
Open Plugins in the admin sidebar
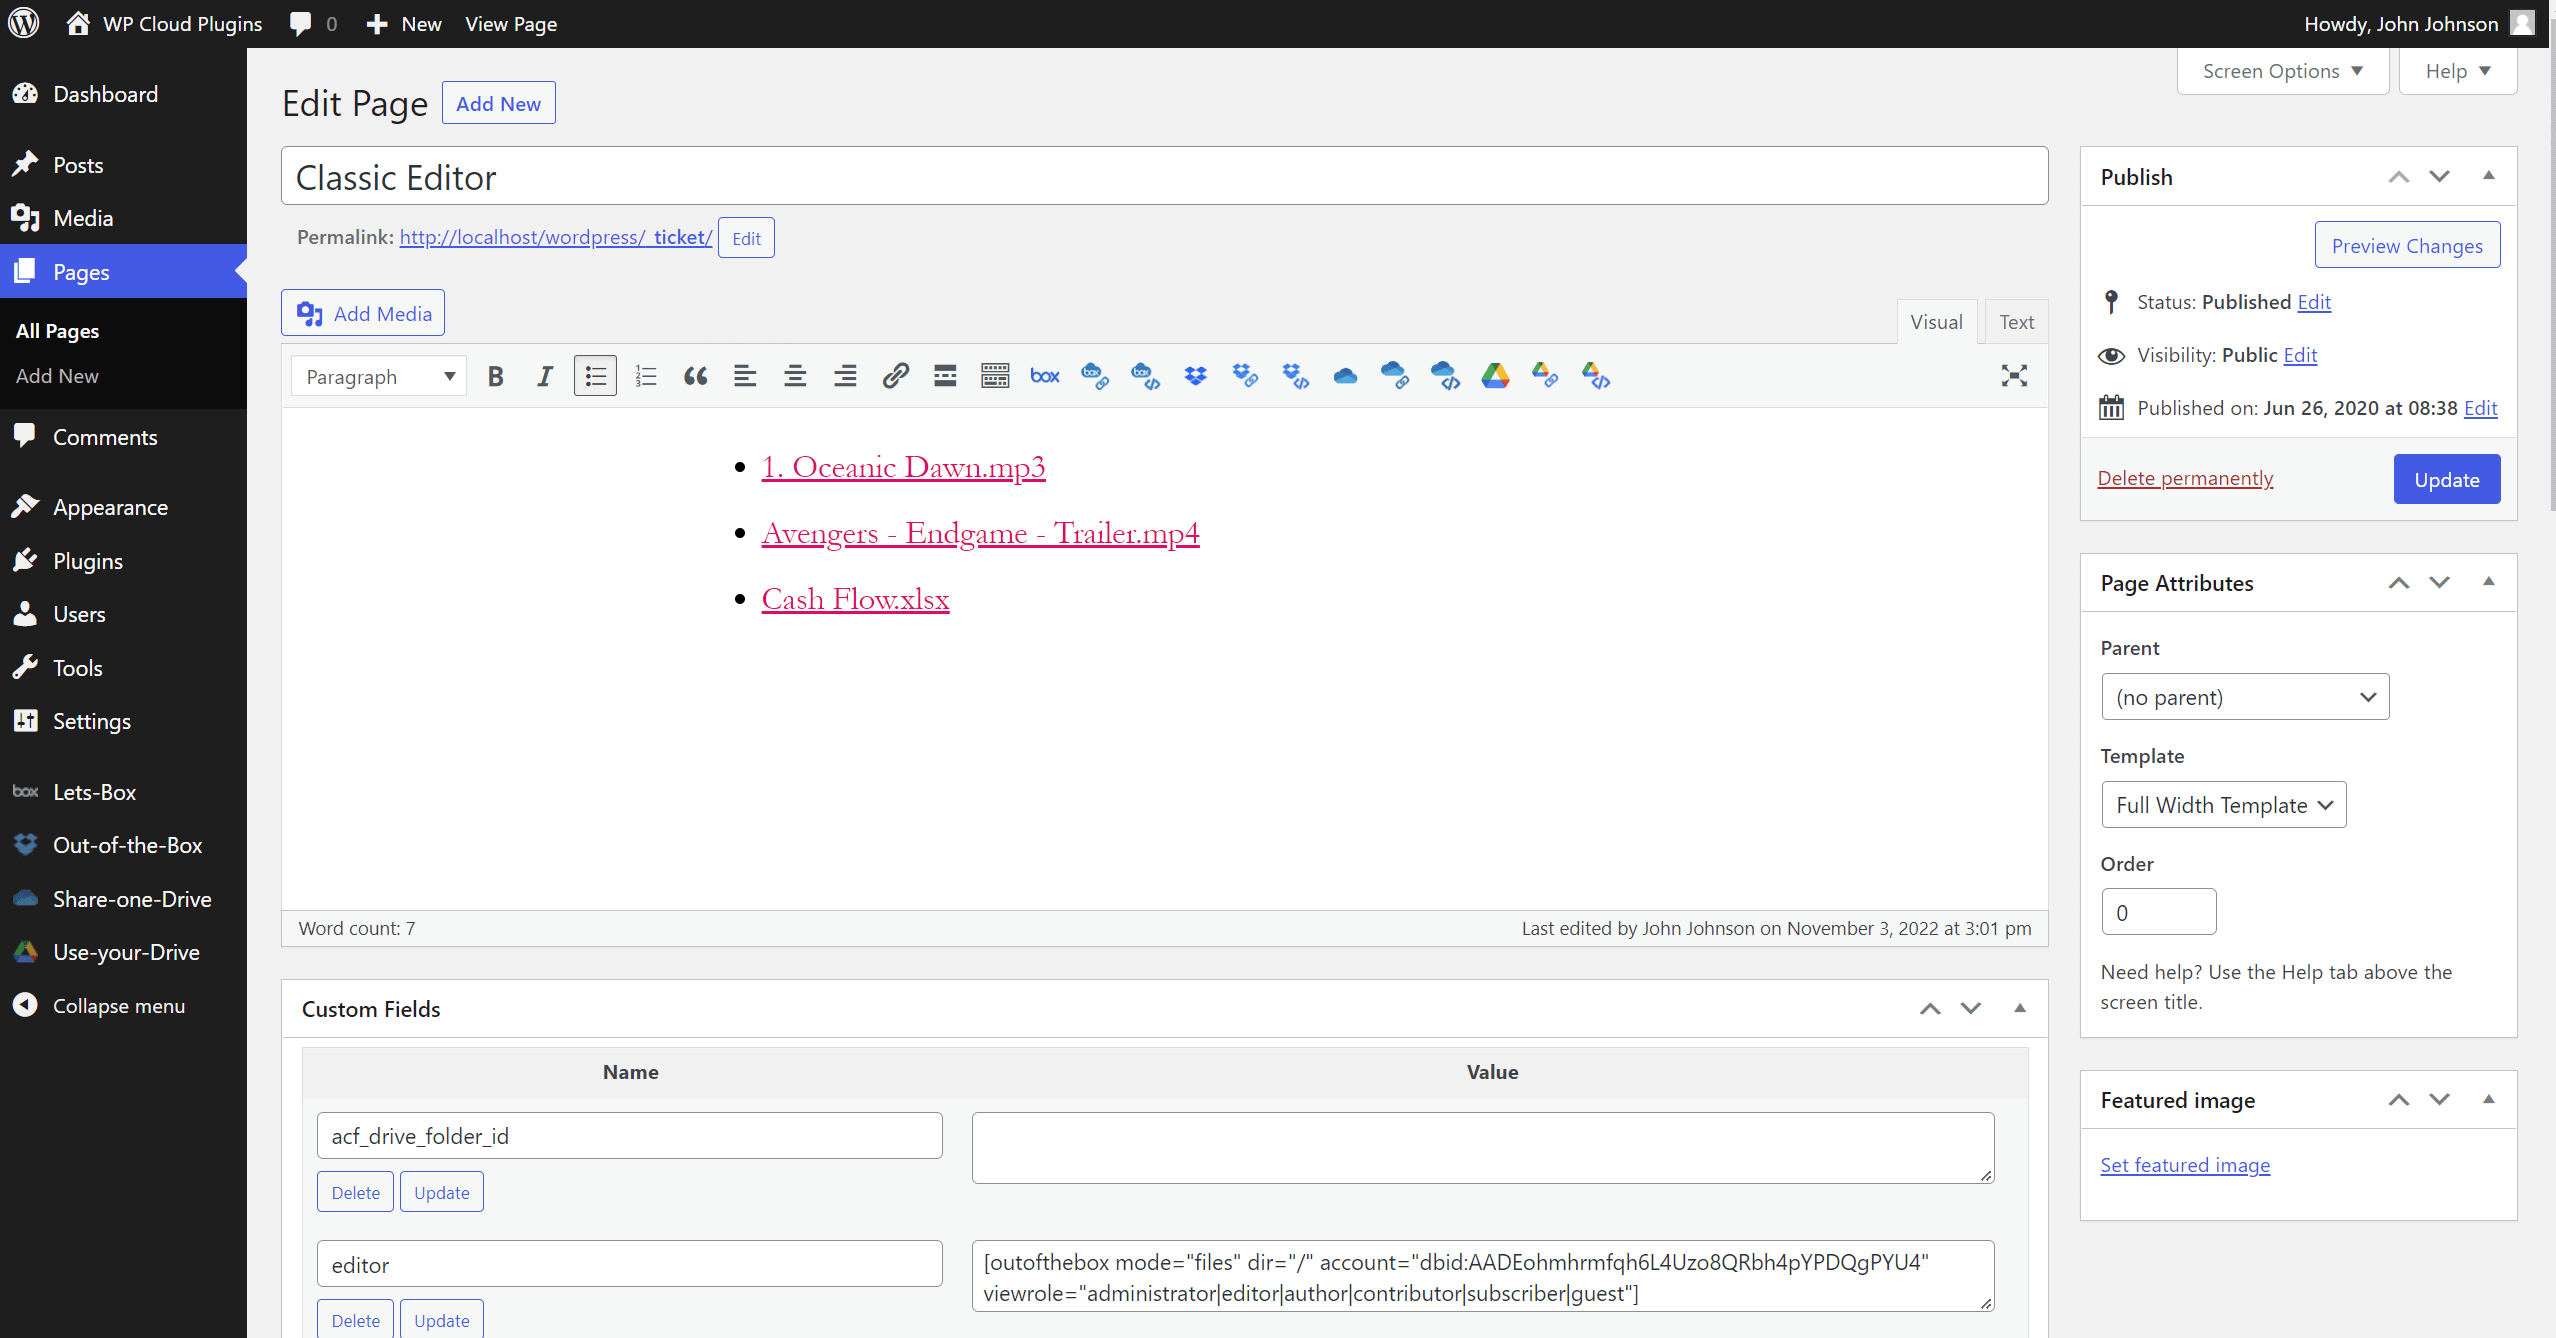(88, 561)
